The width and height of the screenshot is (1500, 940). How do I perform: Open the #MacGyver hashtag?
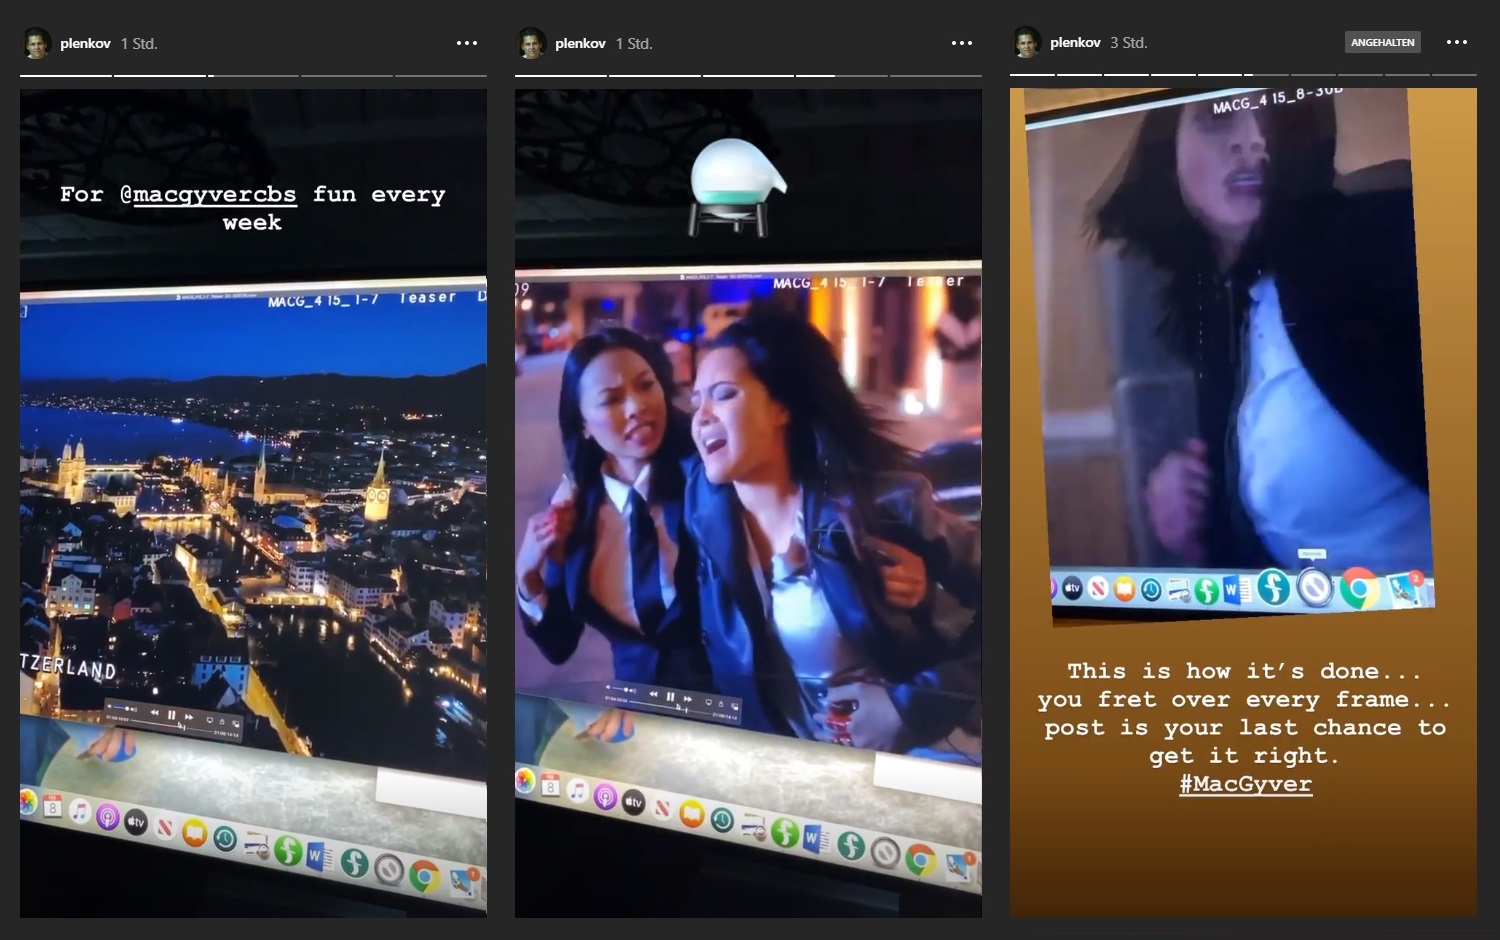tap(1245, 784)
